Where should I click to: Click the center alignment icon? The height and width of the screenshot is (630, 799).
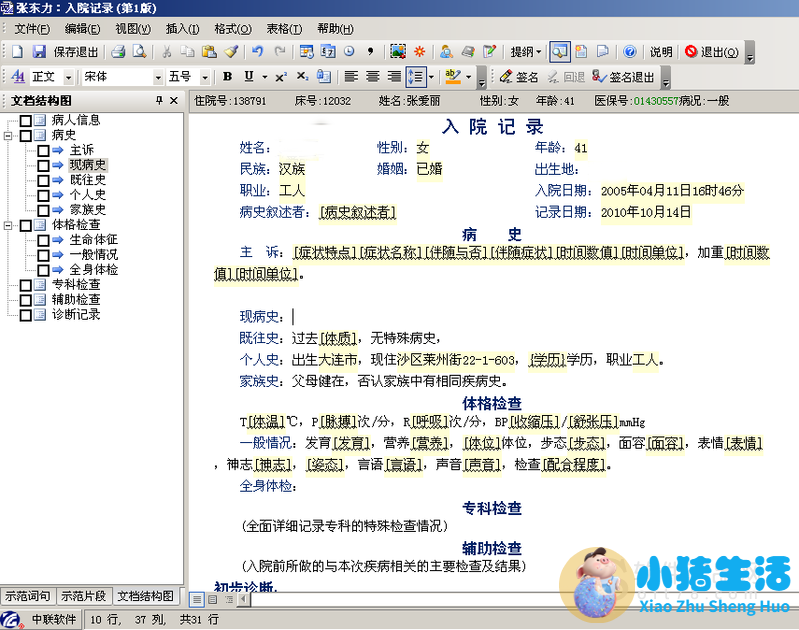373,77
